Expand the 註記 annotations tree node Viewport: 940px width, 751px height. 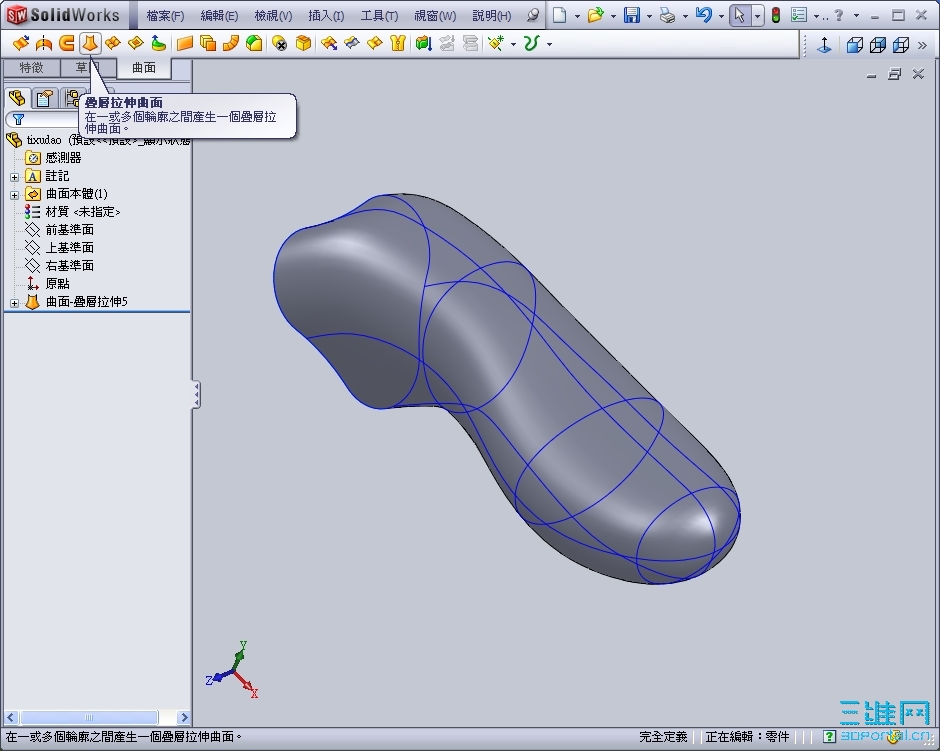(14, 177)
